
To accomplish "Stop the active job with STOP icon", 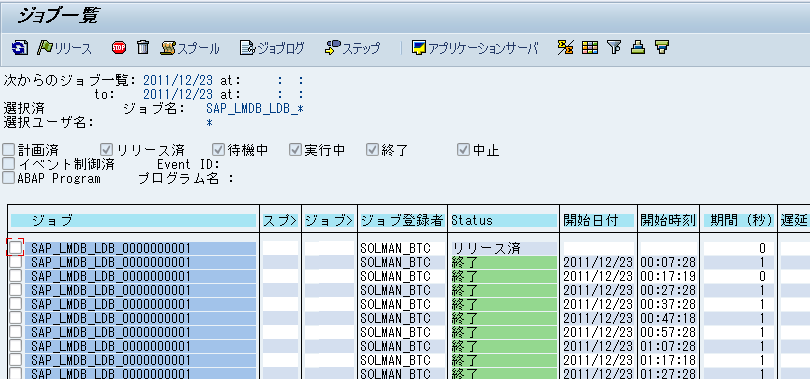I will point(119,48).
